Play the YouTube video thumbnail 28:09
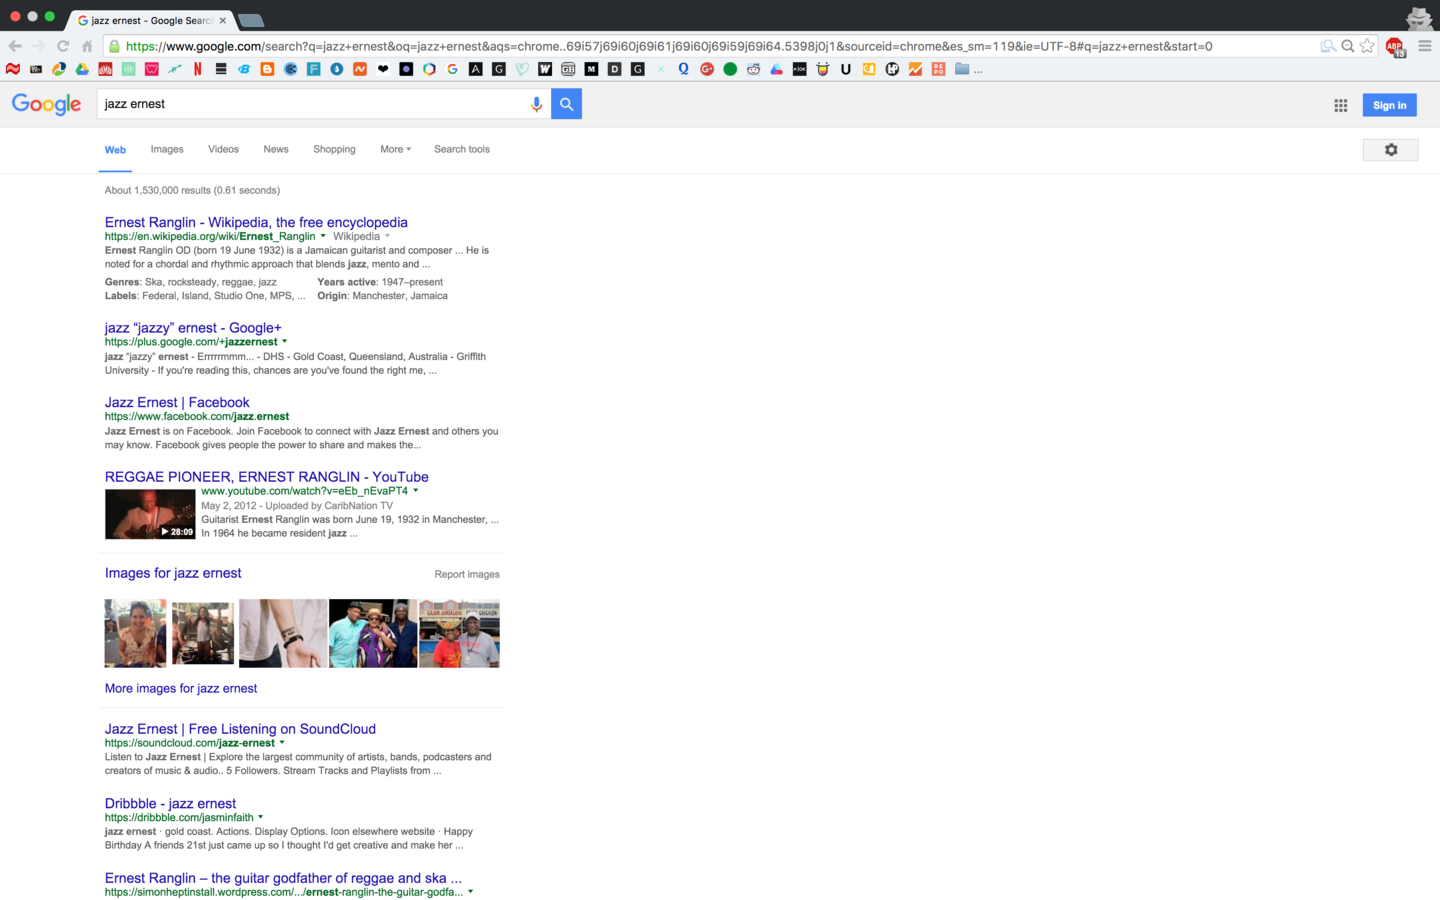This screenshot has height=900, width=1440. pyautogui.click(x=150, y=514)
